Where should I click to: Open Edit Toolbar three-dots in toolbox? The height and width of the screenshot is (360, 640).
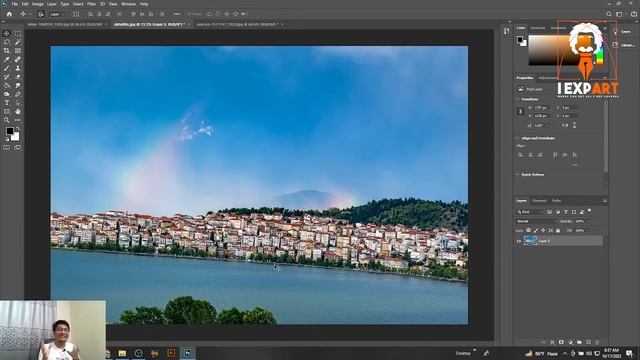(x=18, y=120)
